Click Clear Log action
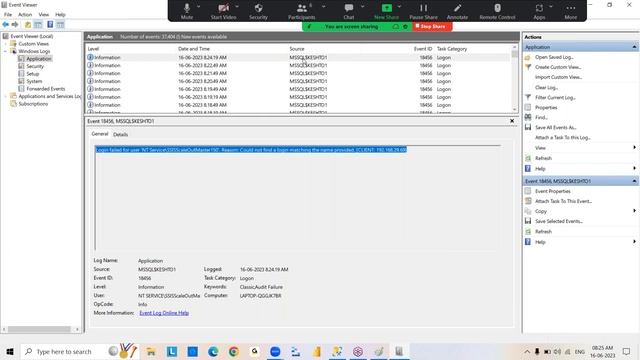Viewport: 640px width, 360px height. 546,87
